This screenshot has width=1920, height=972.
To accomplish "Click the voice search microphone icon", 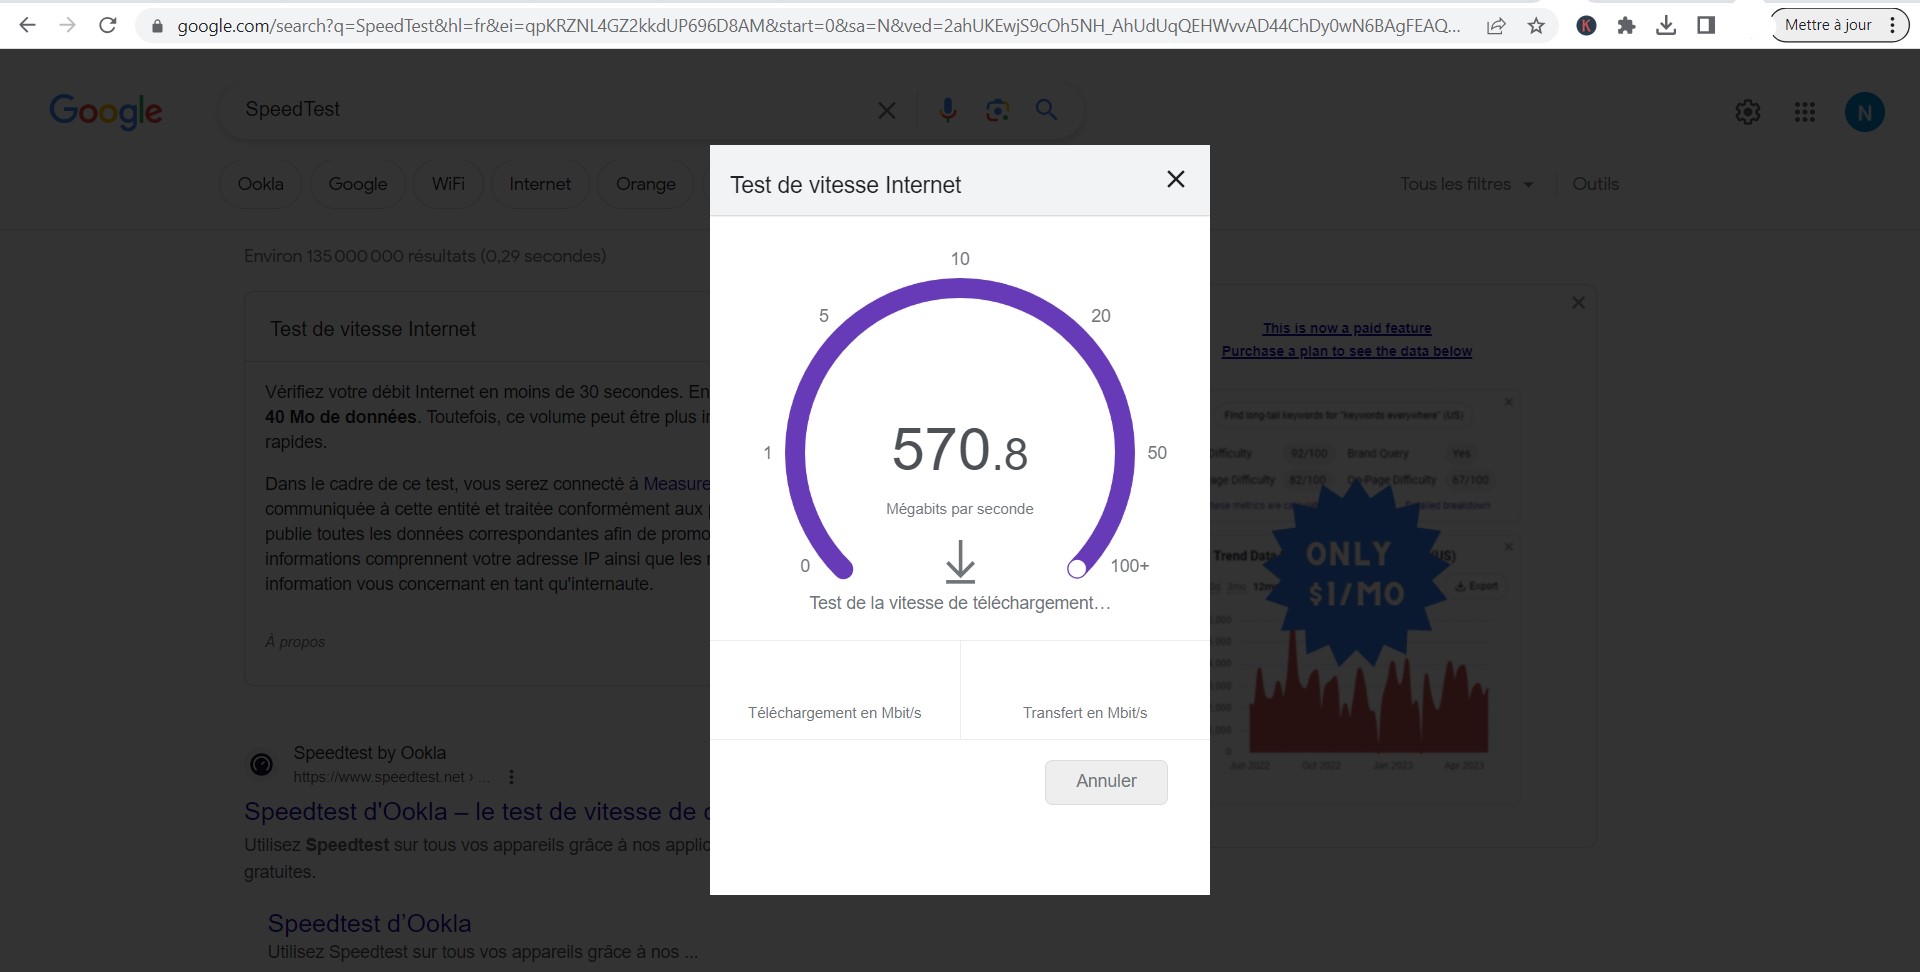I will point(947,110).
